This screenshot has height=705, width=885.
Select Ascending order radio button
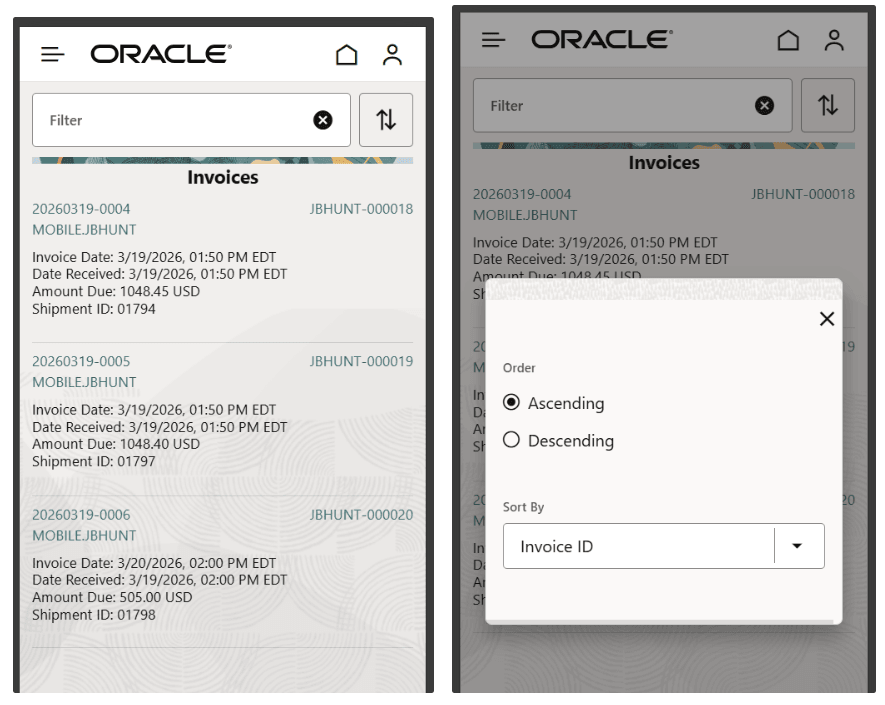[511, 402]
